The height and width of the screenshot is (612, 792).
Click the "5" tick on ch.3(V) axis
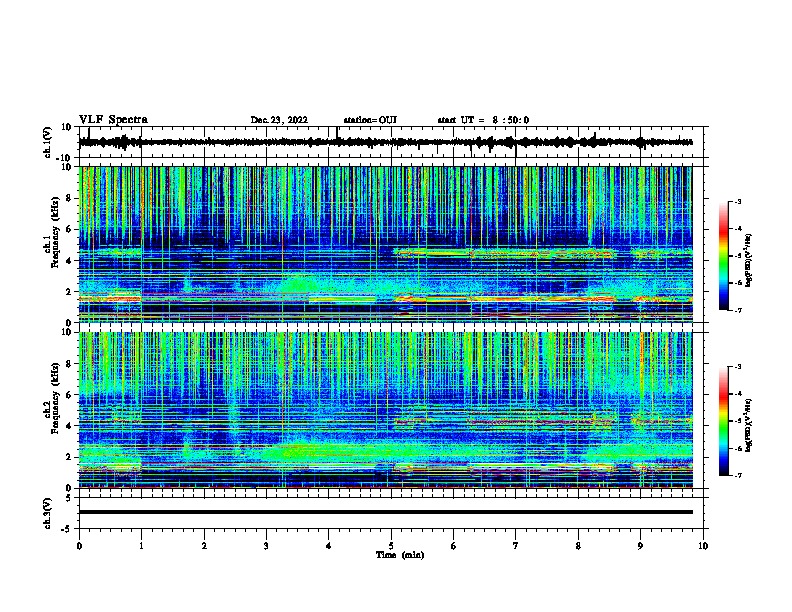[69, 498]
